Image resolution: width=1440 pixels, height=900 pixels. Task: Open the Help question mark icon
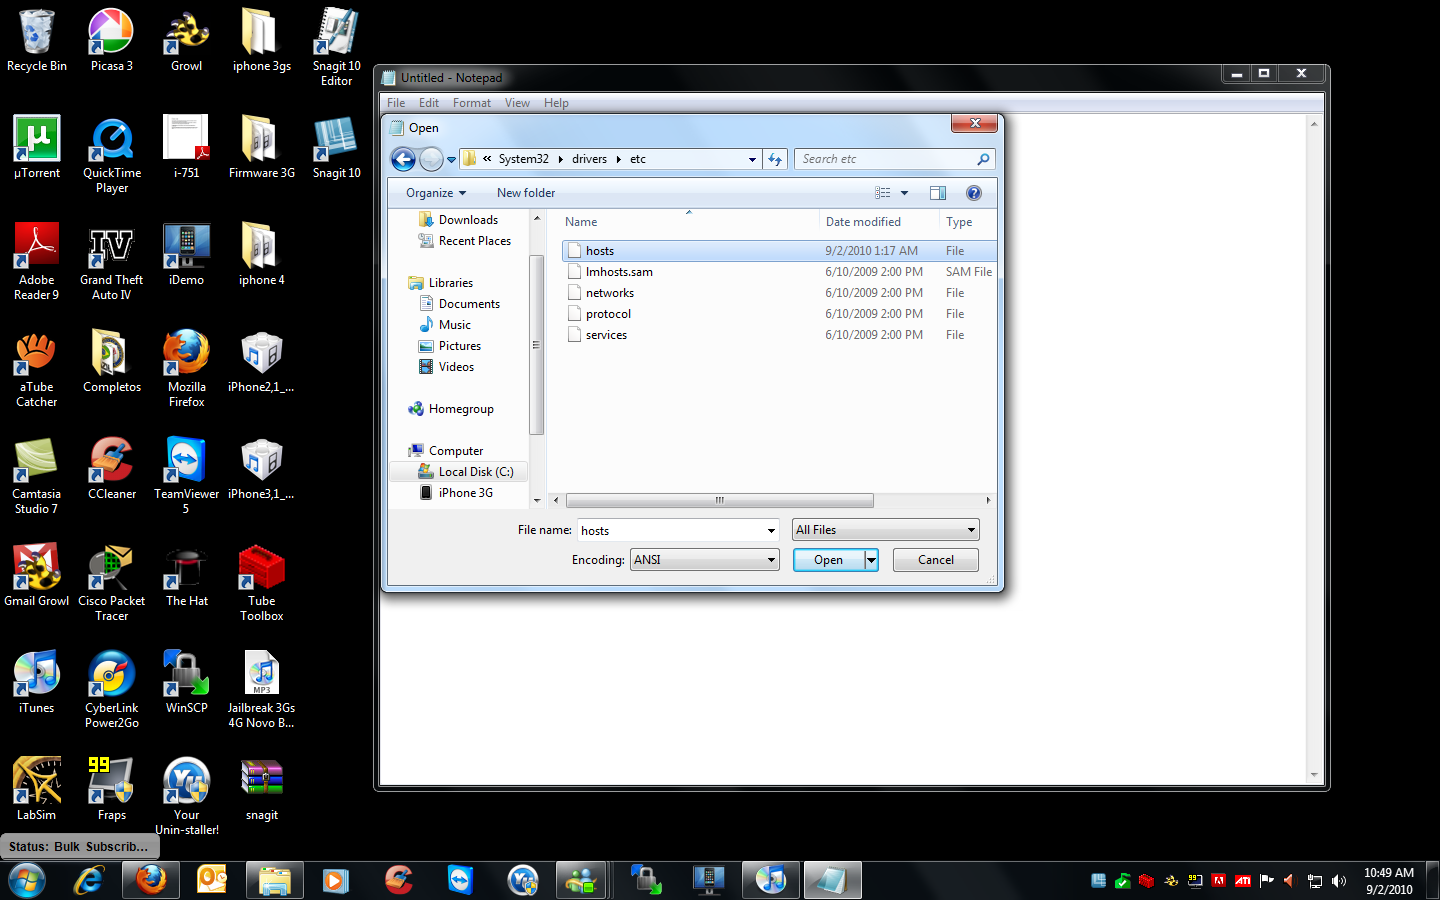click(974, 193)
